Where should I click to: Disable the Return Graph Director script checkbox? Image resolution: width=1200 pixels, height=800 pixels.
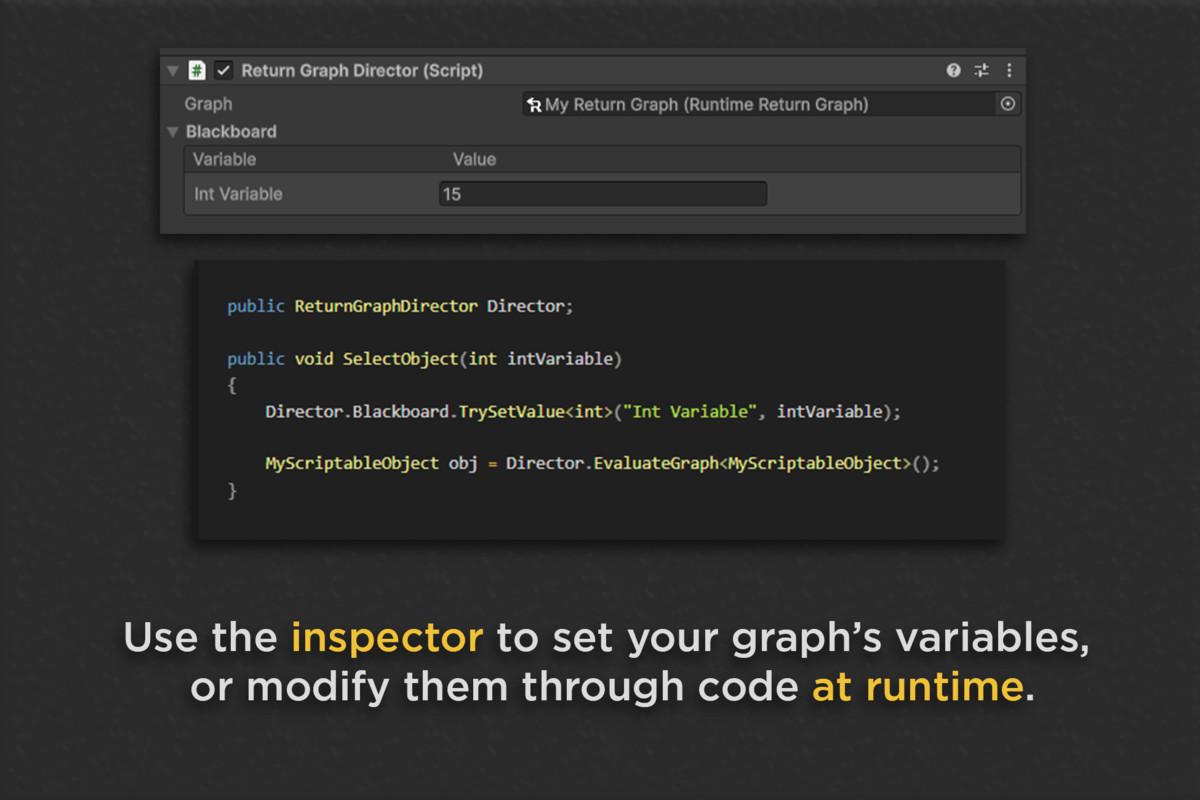point(224,71)
